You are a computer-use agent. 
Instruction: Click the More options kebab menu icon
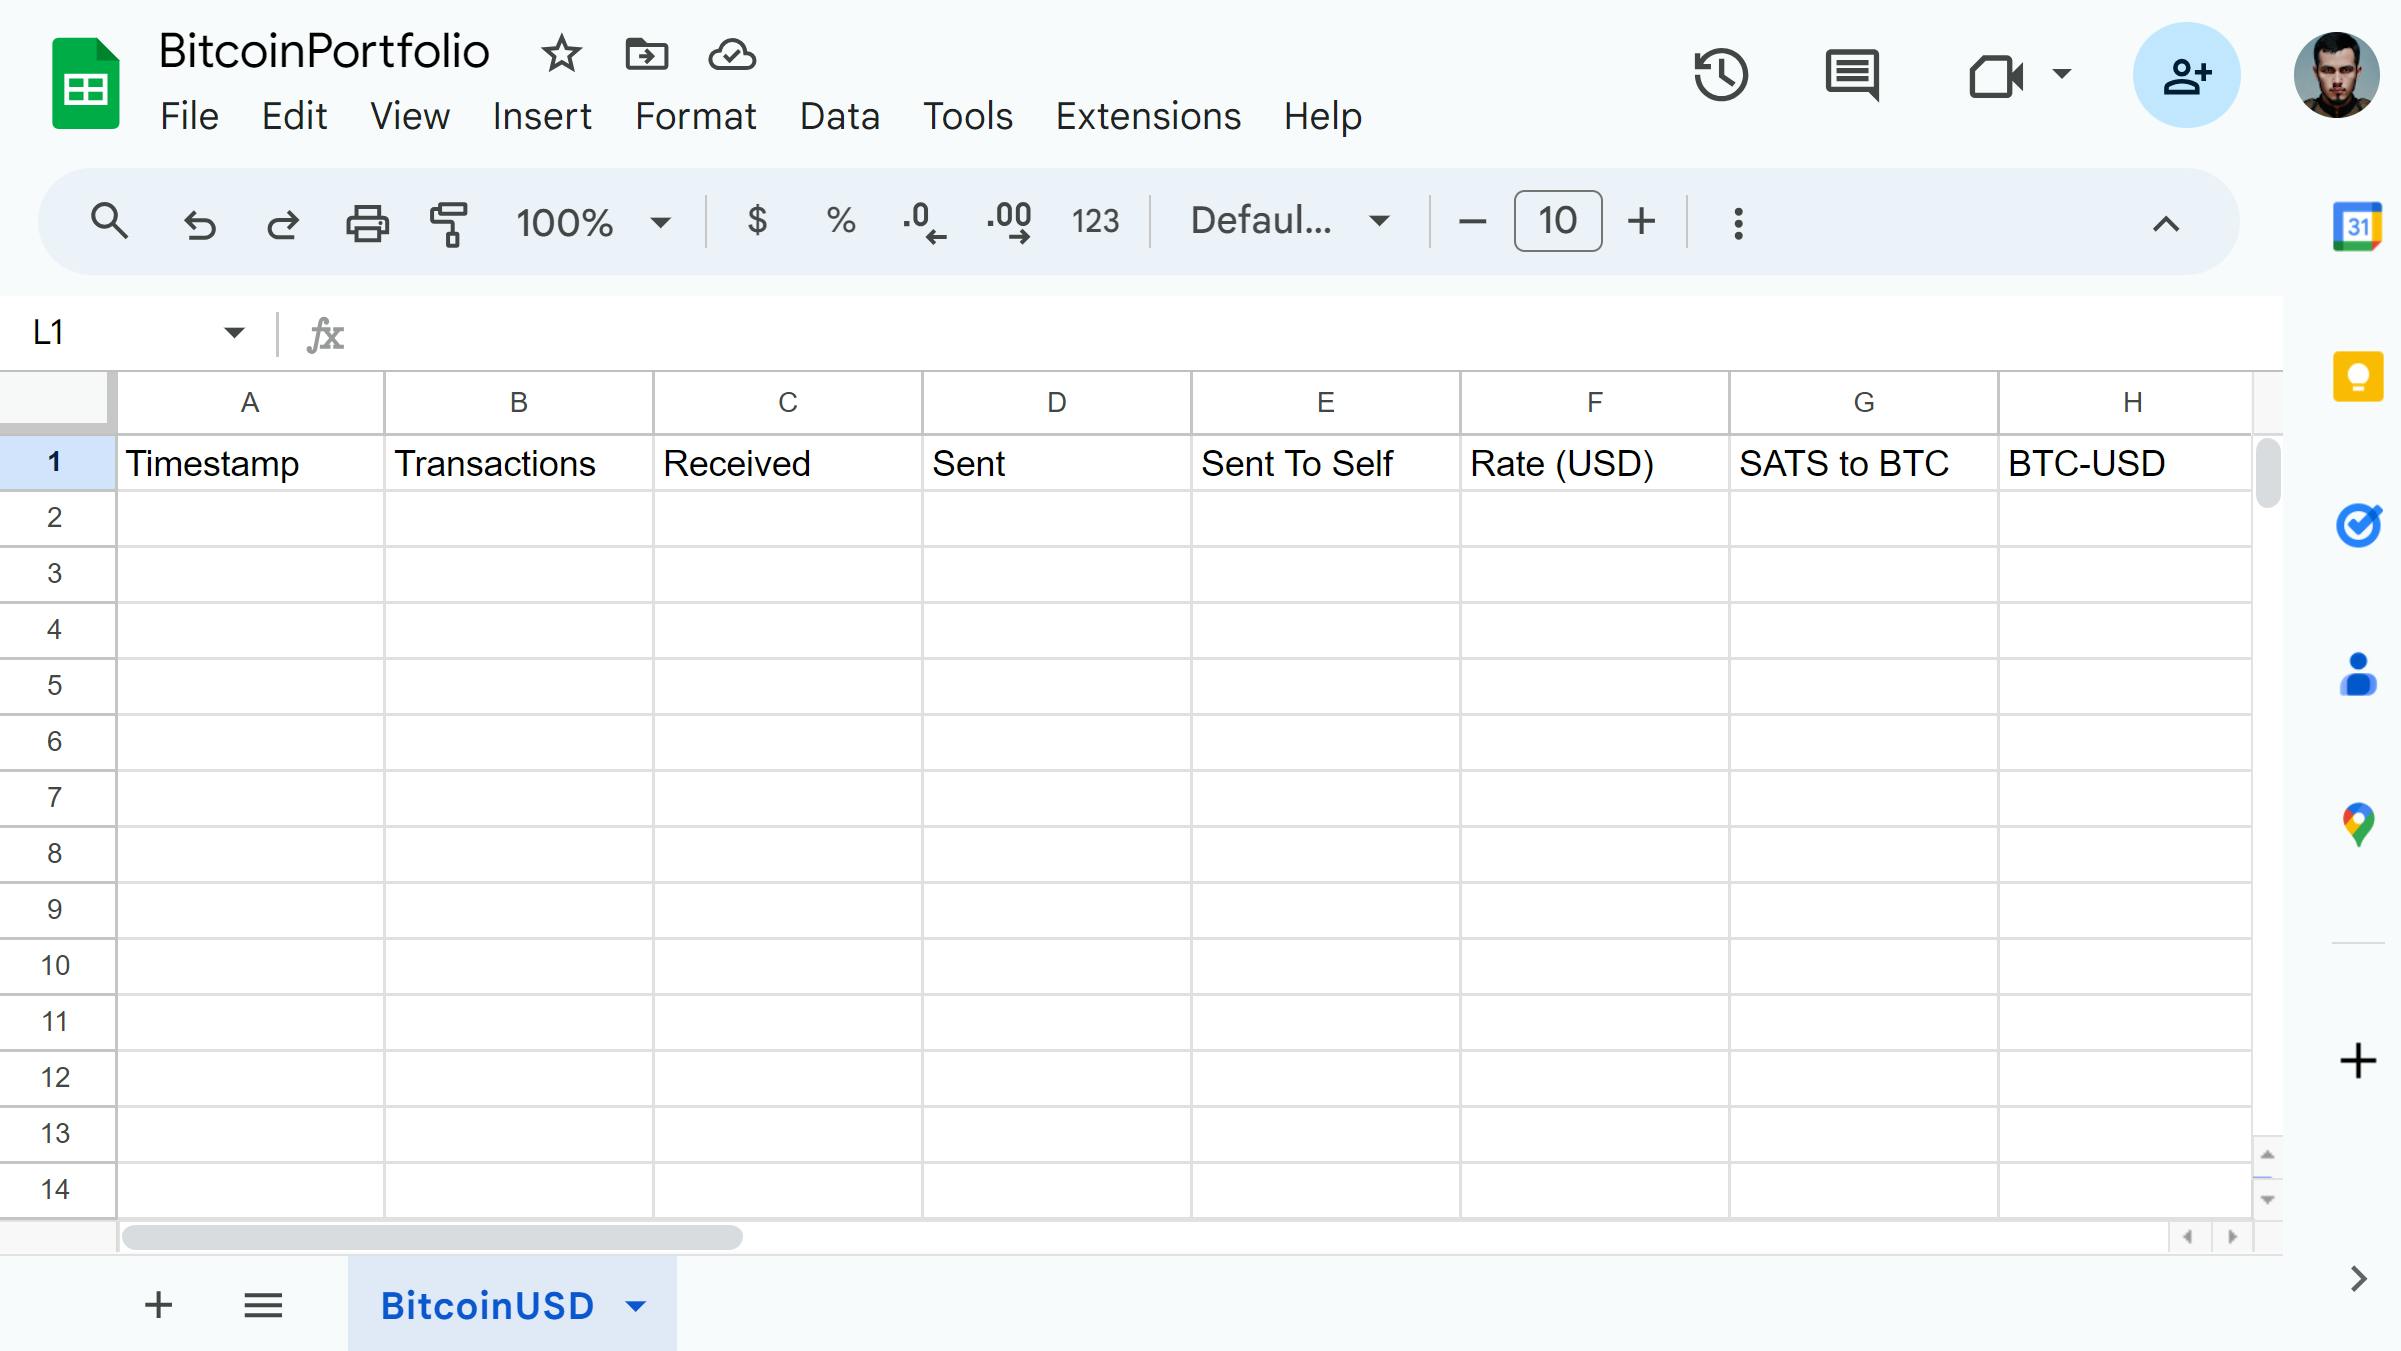click(x=1738, y=221)
